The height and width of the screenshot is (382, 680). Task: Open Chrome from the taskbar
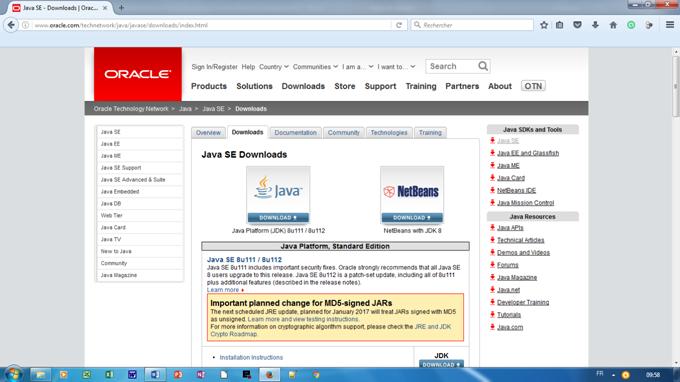316,375
